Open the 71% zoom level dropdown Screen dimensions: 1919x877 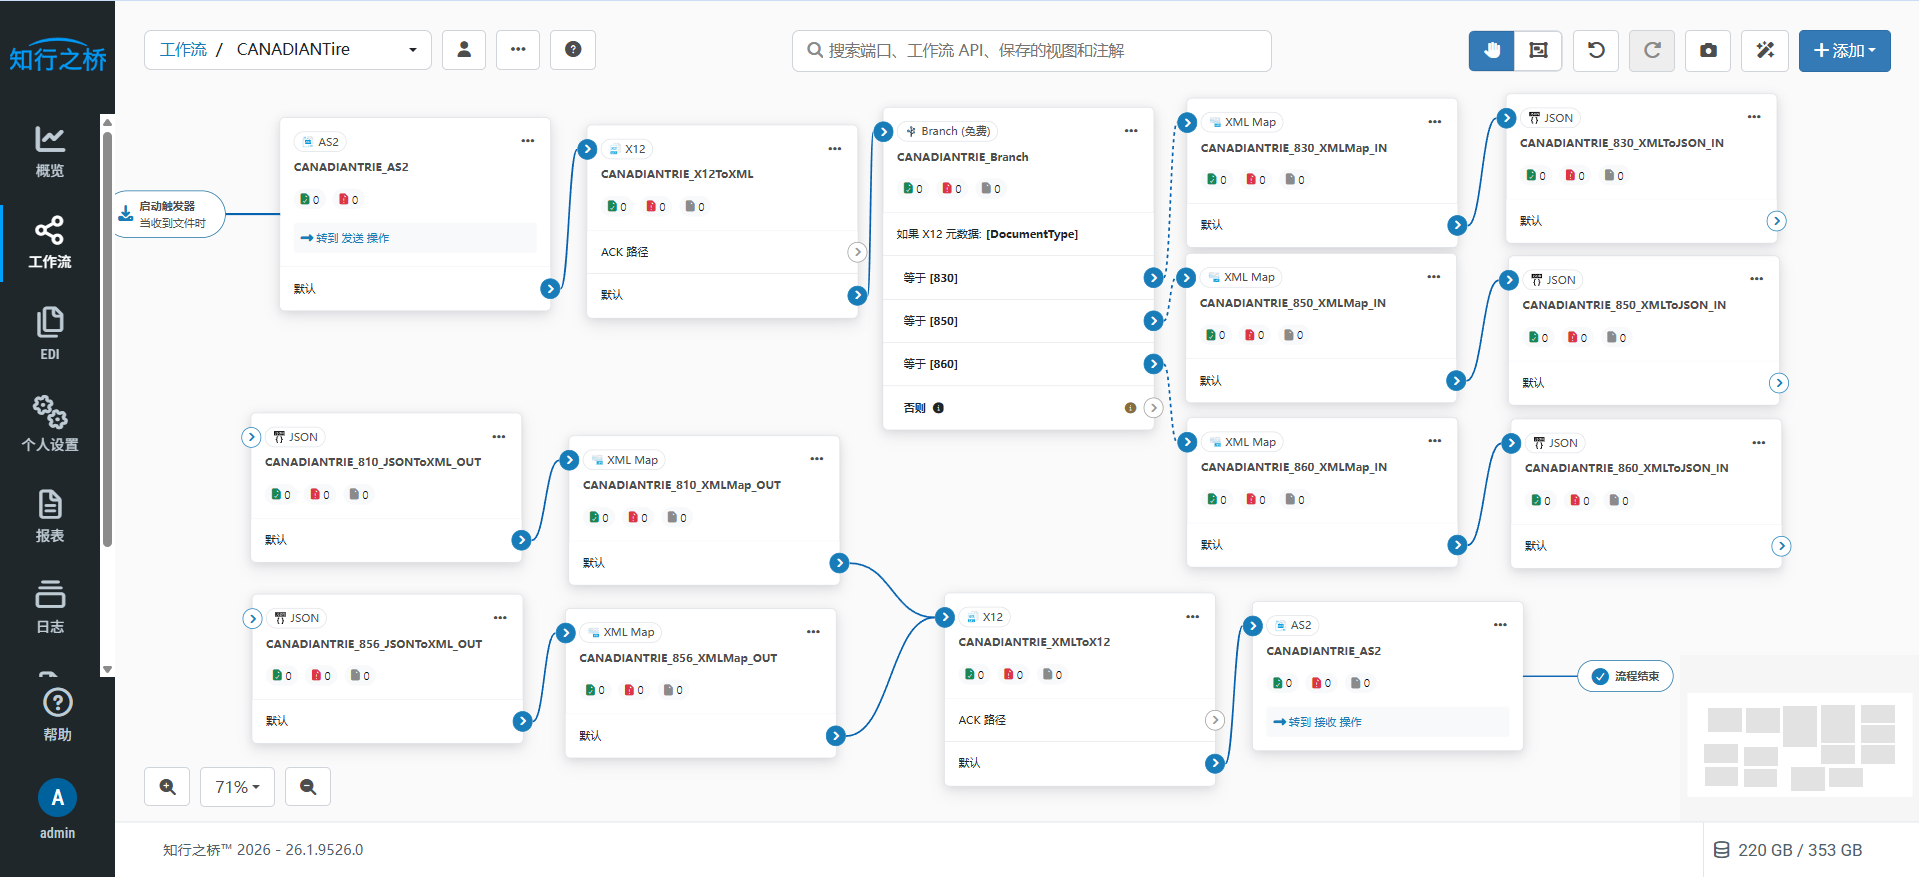[x=237, y=787]
